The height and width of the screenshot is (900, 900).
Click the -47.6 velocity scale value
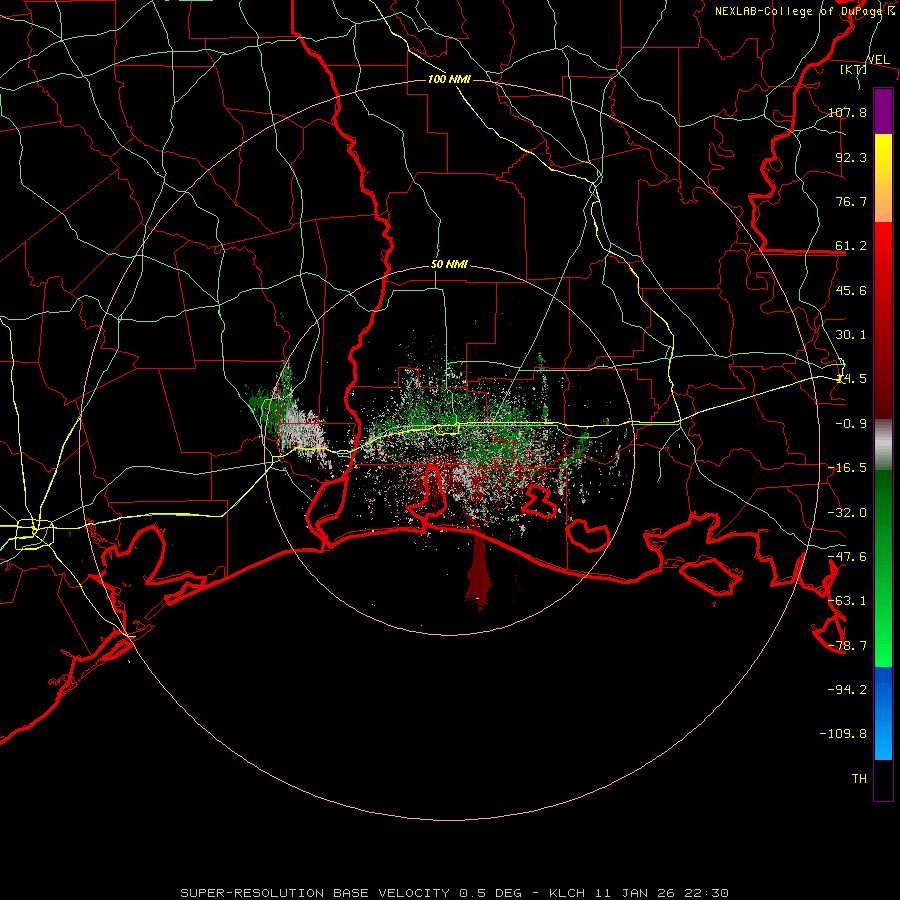click(847, 557)
